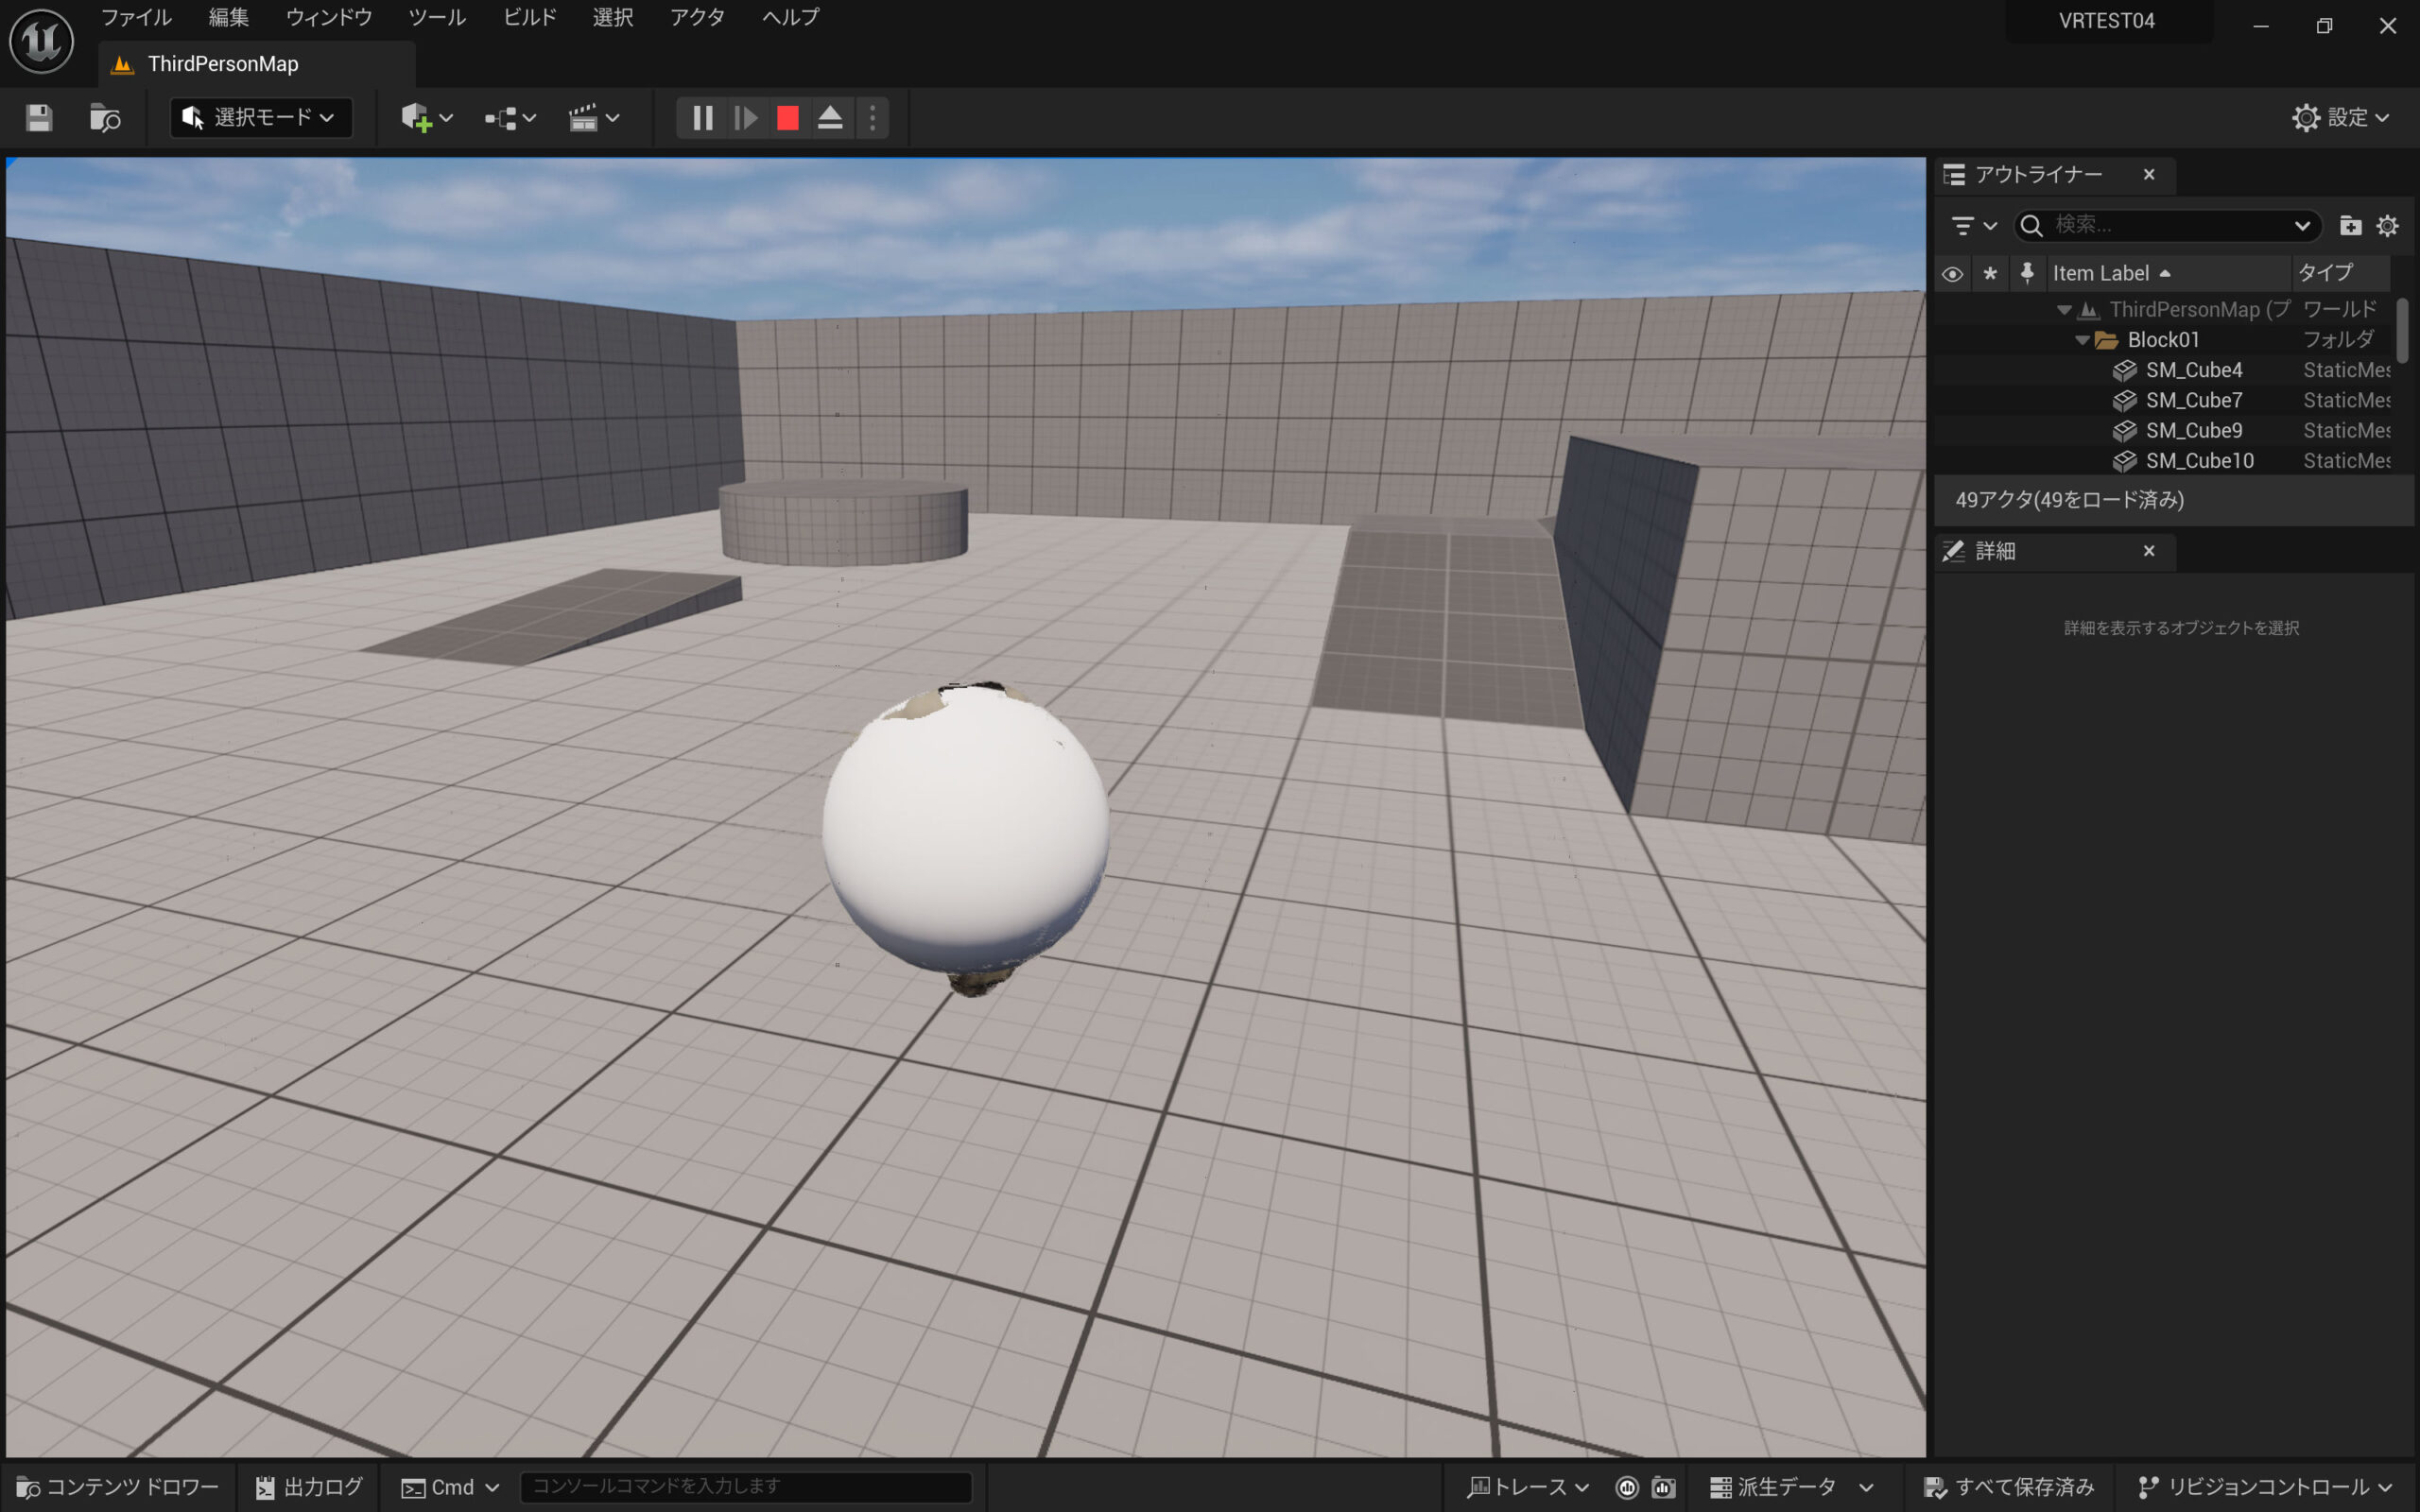This screenshot has width=2420, height=1512.
Task: Collapse the Block01 folder
Action: click(x=2082, y=340)
